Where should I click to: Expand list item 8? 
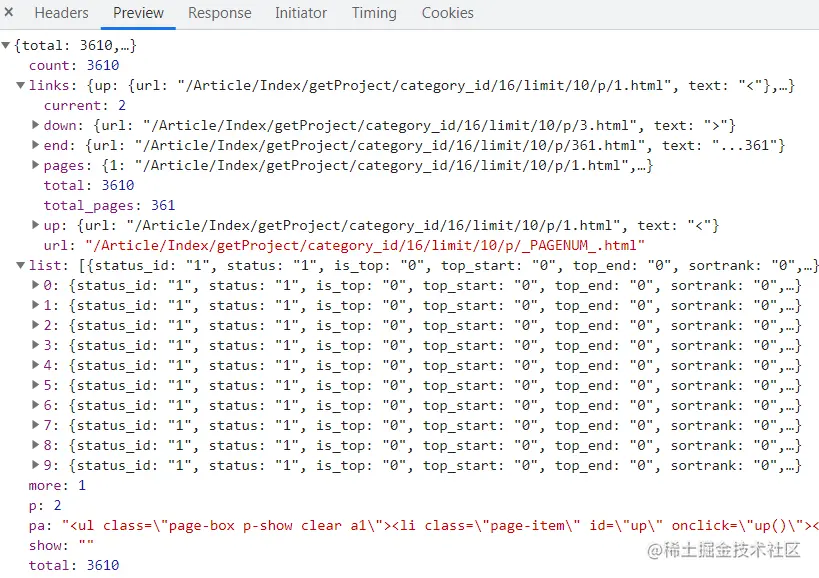click(36, 445)
